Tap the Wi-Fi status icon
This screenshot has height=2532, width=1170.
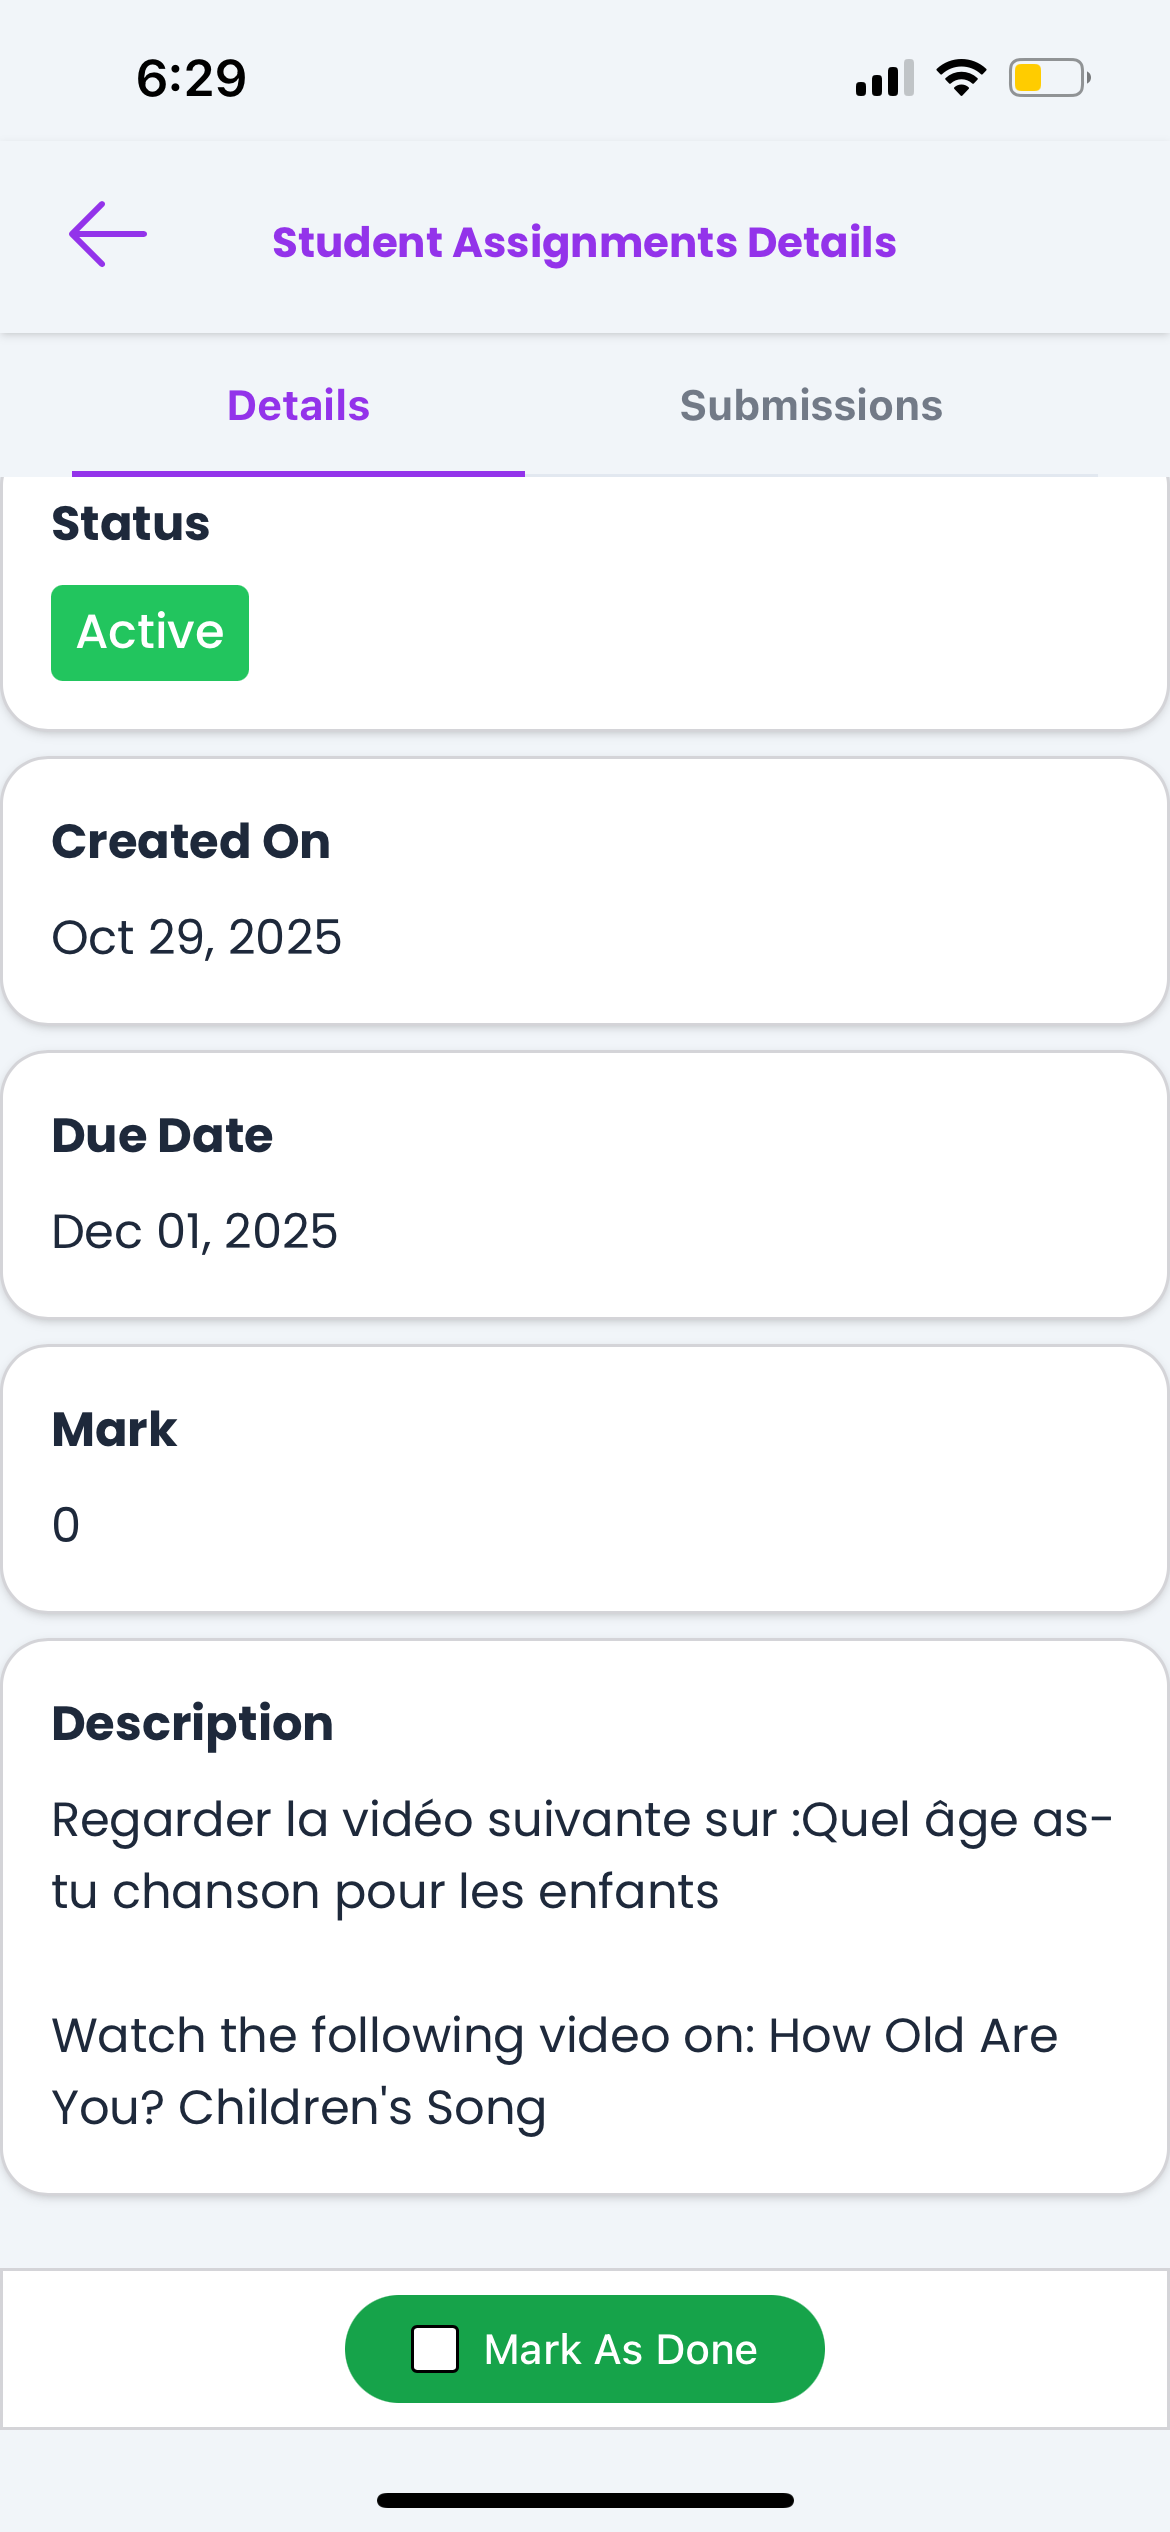(x=961, y=78)
